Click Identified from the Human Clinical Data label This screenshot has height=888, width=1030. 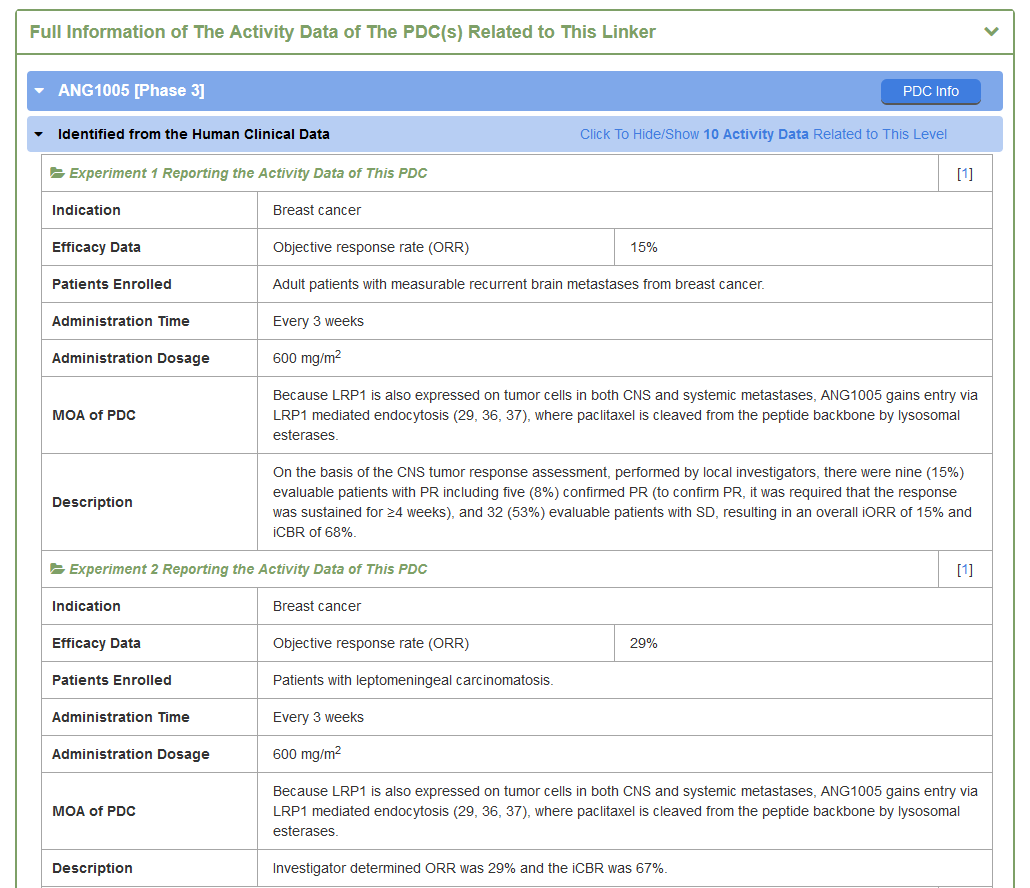[x=193, y=134]
